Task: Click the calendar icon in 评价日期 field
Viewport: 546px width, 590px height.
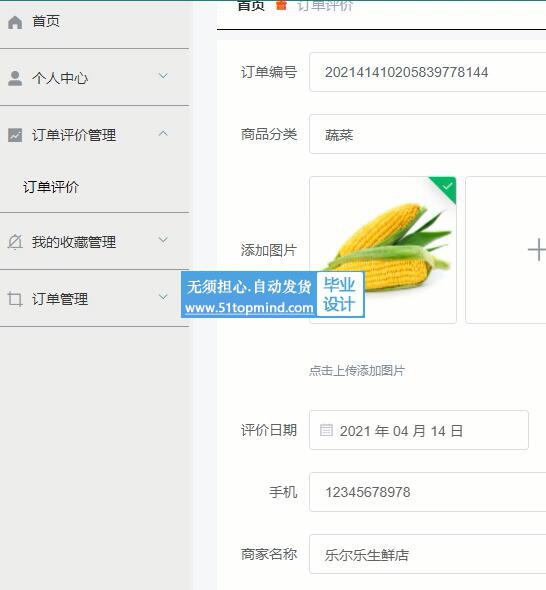Action: point(326,430)
